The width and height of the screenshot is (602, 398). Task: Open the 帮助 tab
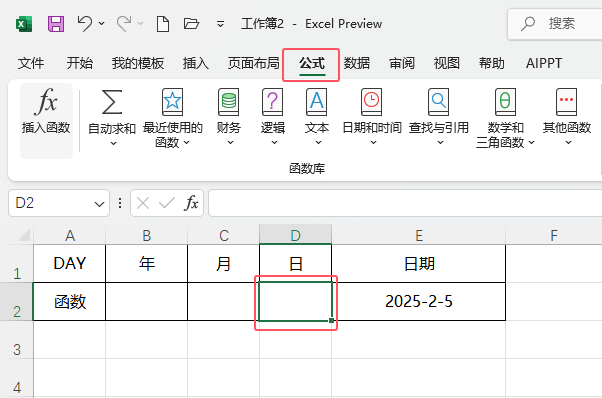[x=491, y=63]
